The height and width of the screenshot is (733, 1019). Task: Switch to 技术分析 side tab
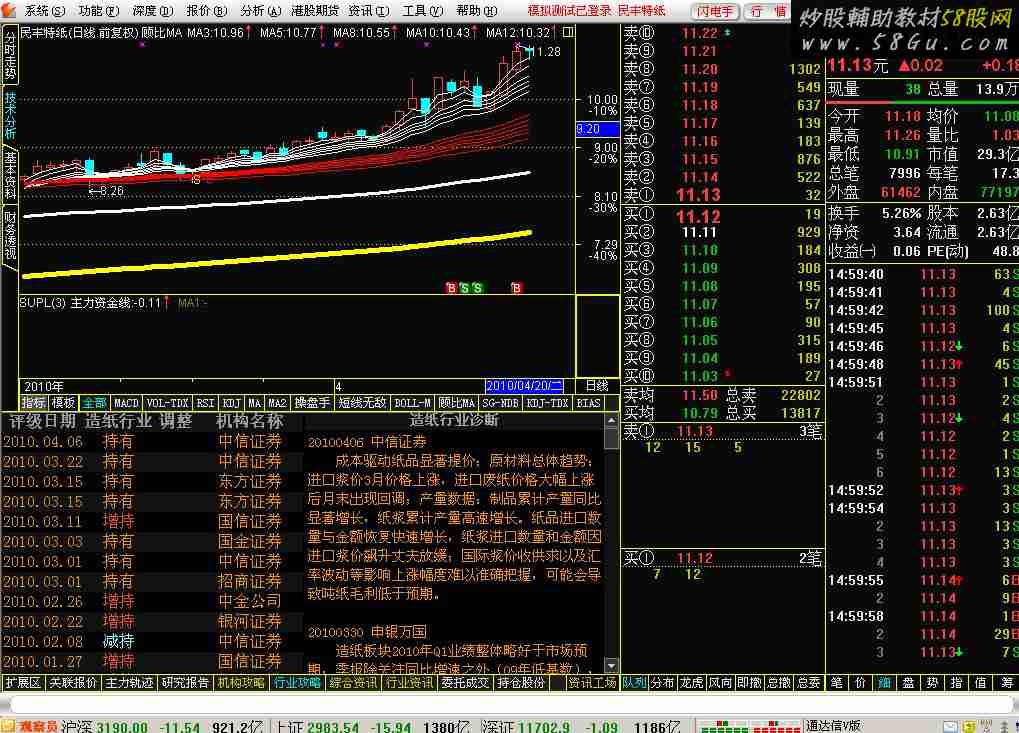[x=10, y=115]
